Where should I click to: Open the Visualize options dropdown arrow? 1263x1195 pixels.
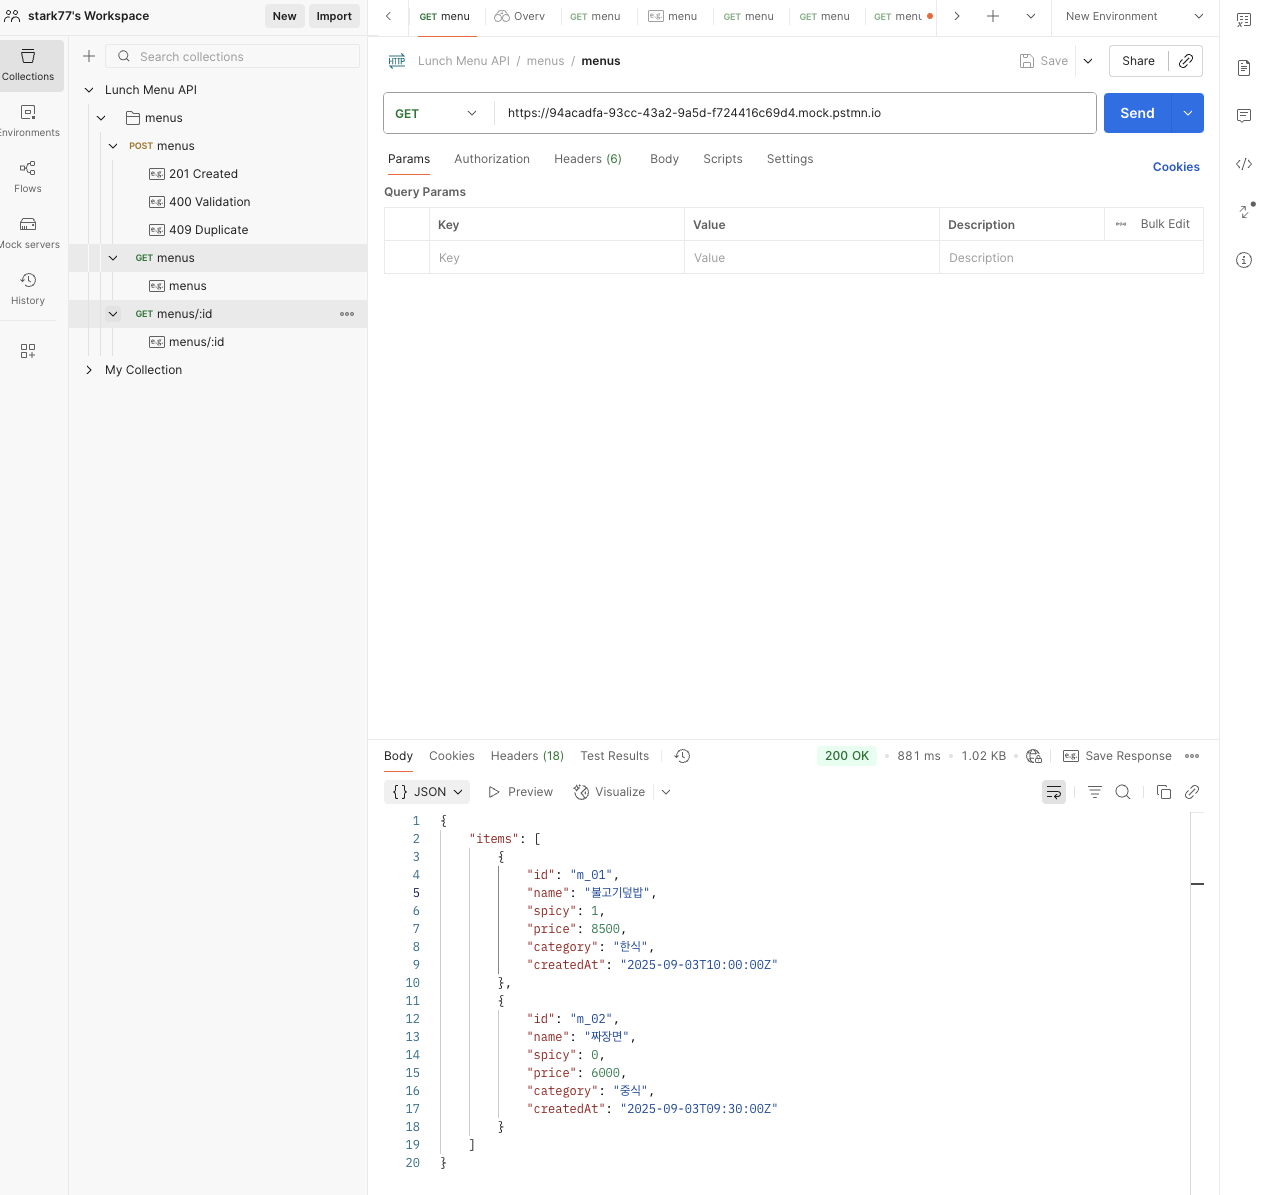666,792
